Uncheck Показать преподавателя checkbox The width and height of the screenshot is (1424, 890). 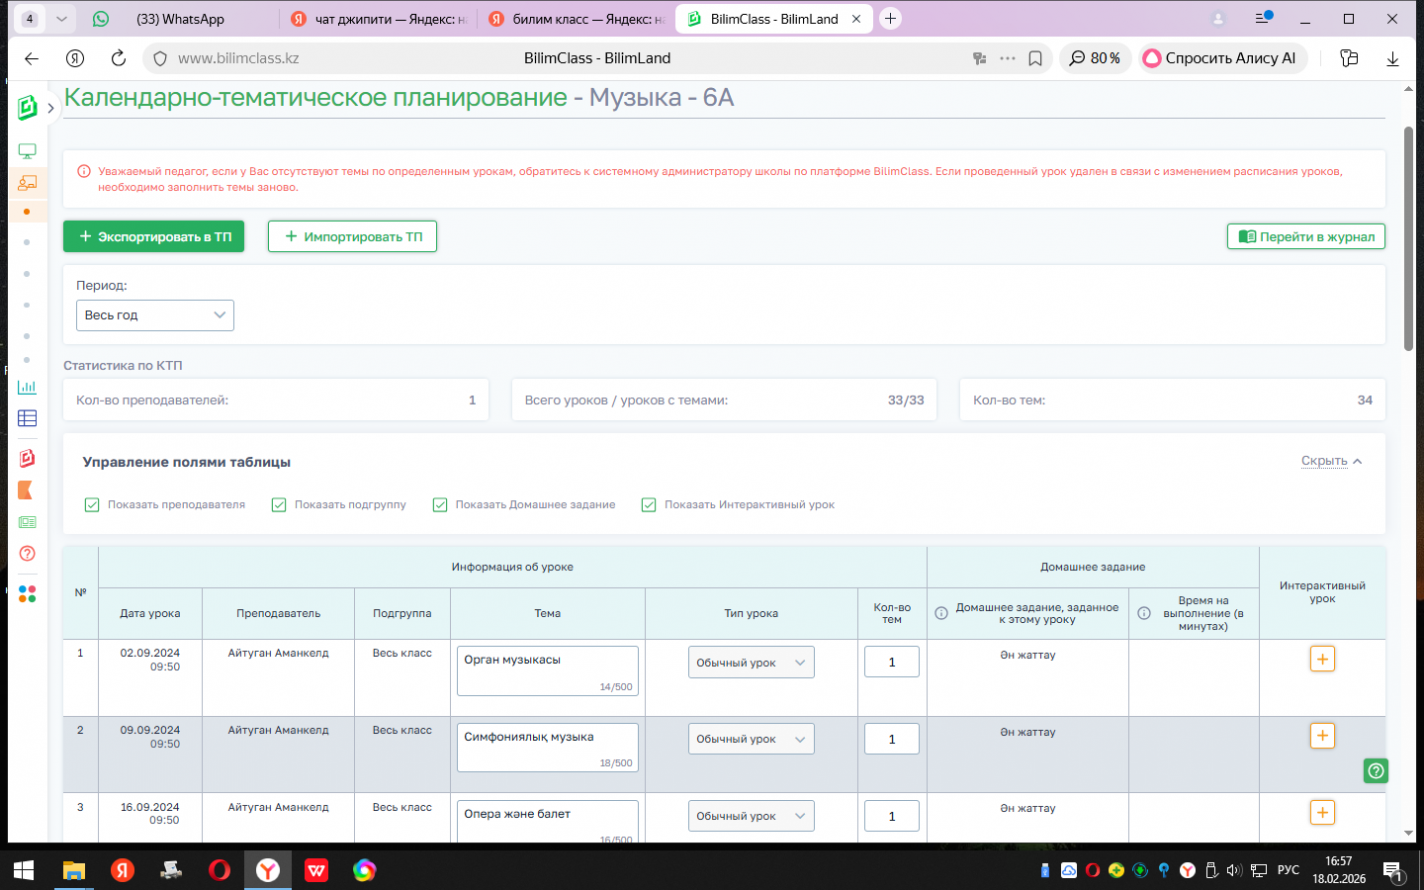coord(92,505)
